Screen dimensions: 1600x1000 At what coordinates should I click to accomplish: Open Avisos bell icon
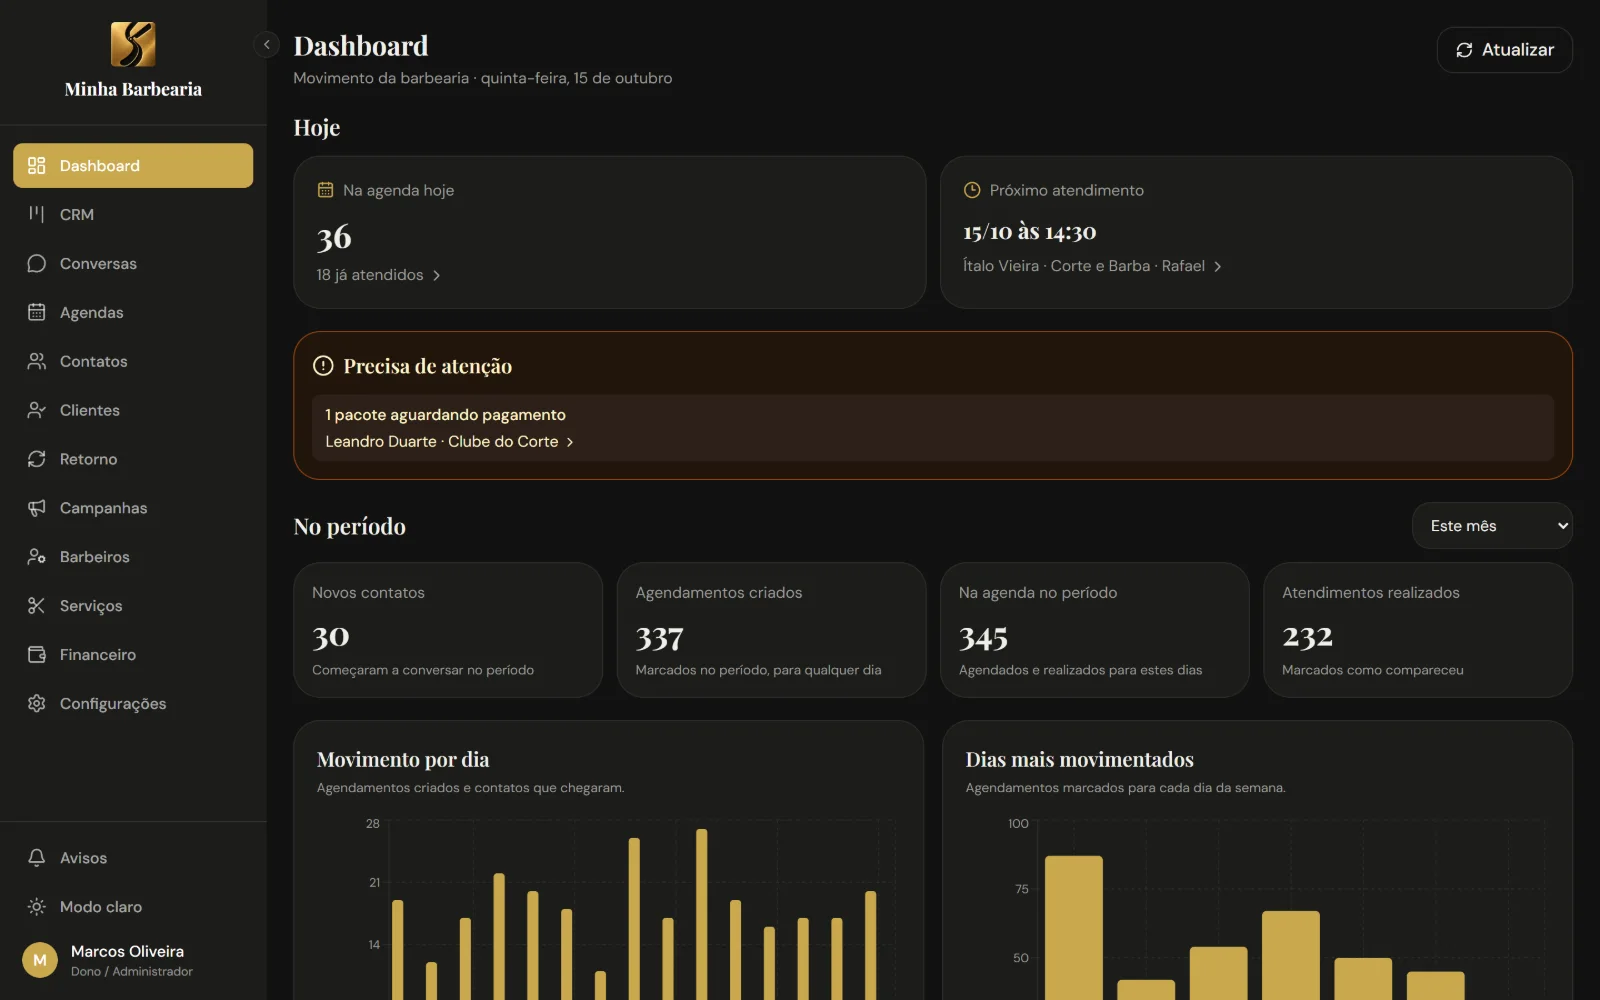tap(37, 858)
